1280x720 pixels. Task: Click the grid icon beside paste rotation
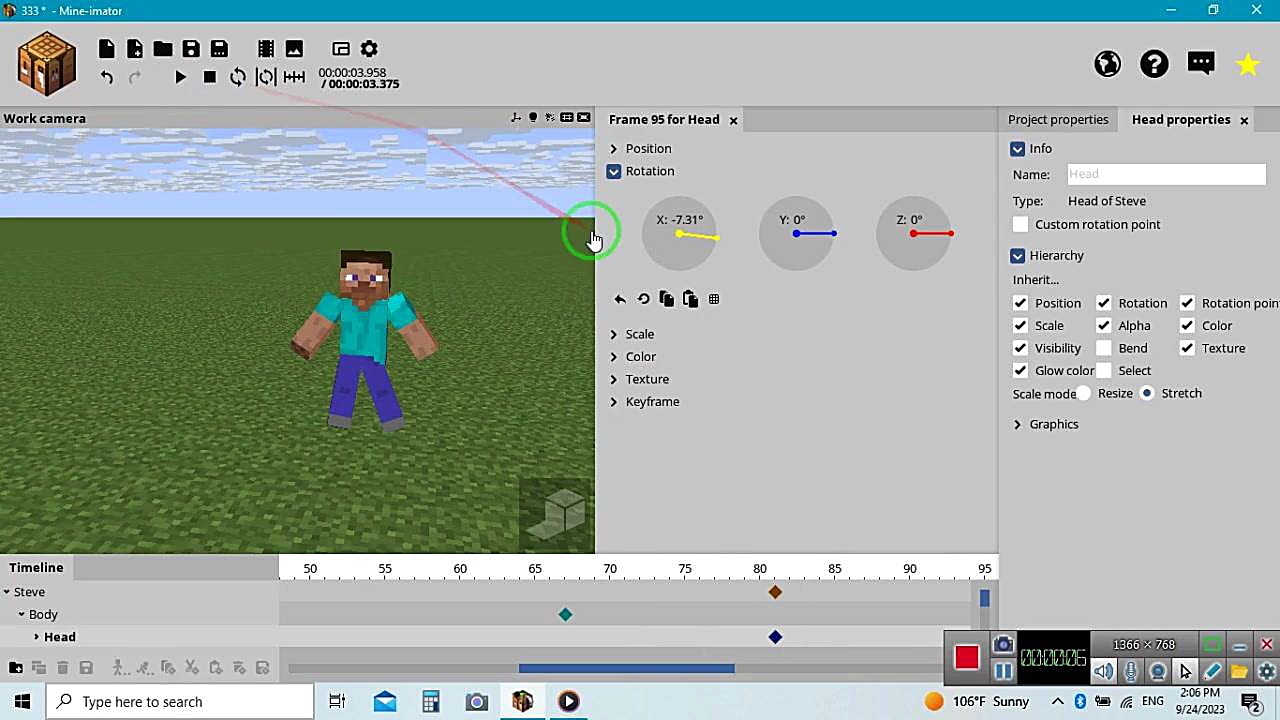[714, 299]
